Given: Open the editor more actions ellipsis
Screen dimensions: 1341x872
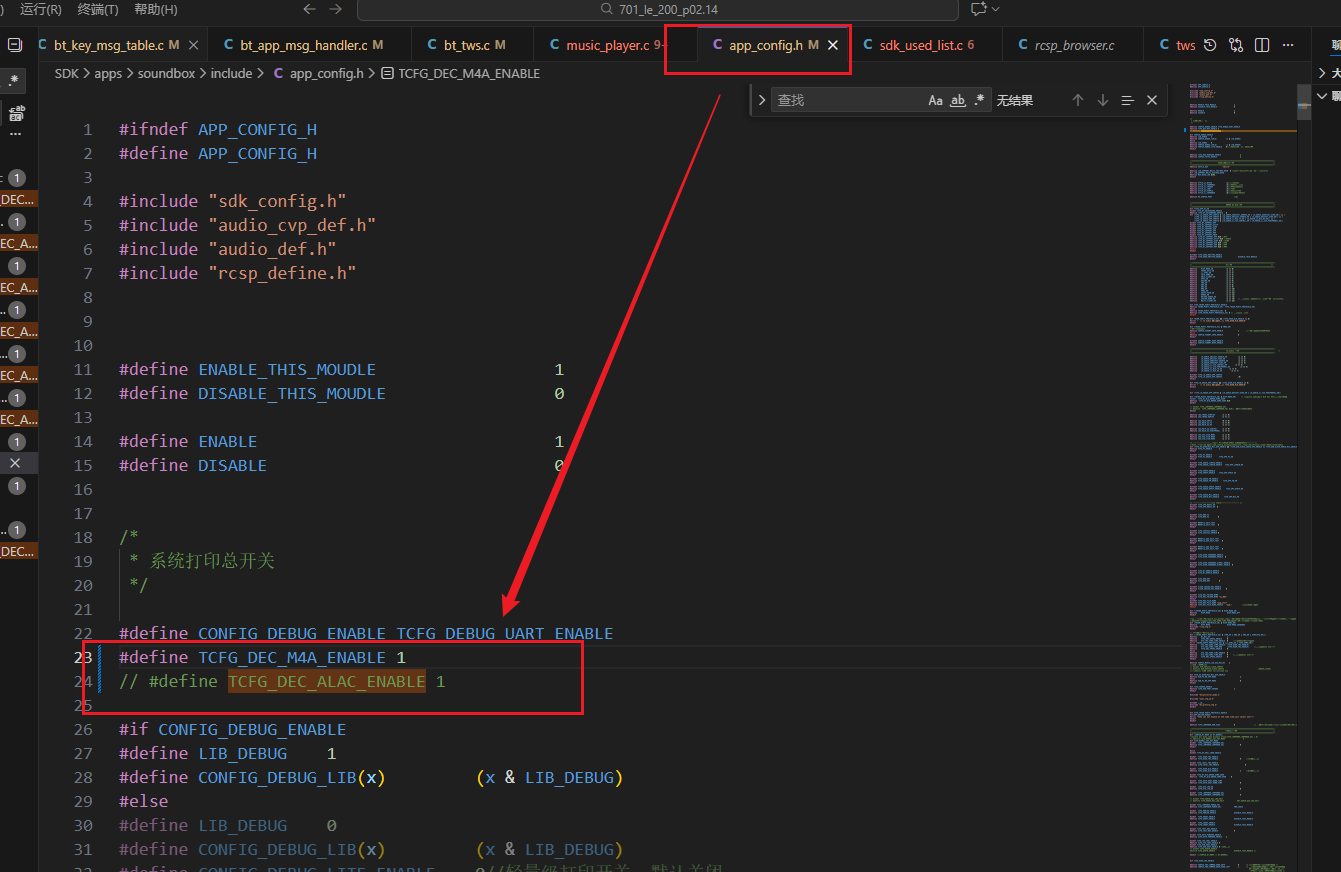Looking at the screenshot, I should (x=1288, y=45).
